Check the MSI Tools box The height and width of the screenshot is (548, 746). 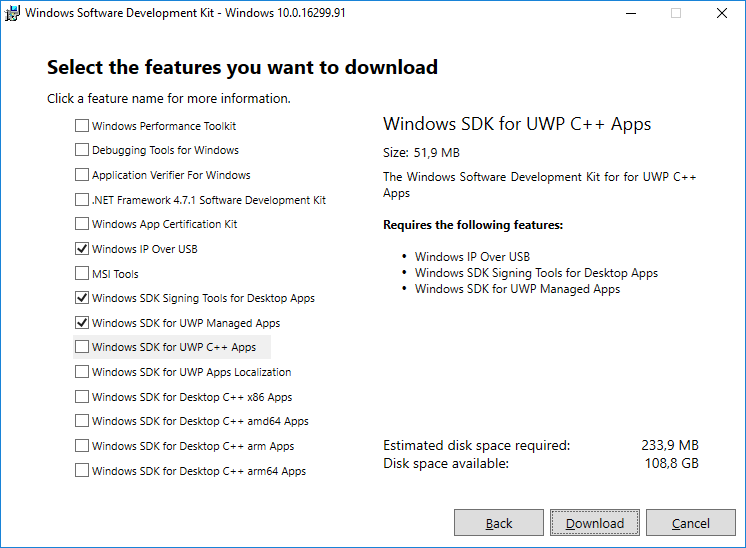click(x=82, y=274)
